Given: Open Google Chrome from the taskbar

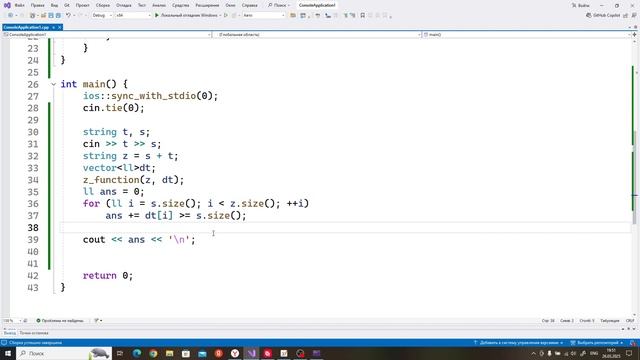Looking at the screenshot, I should coord(153,353).
